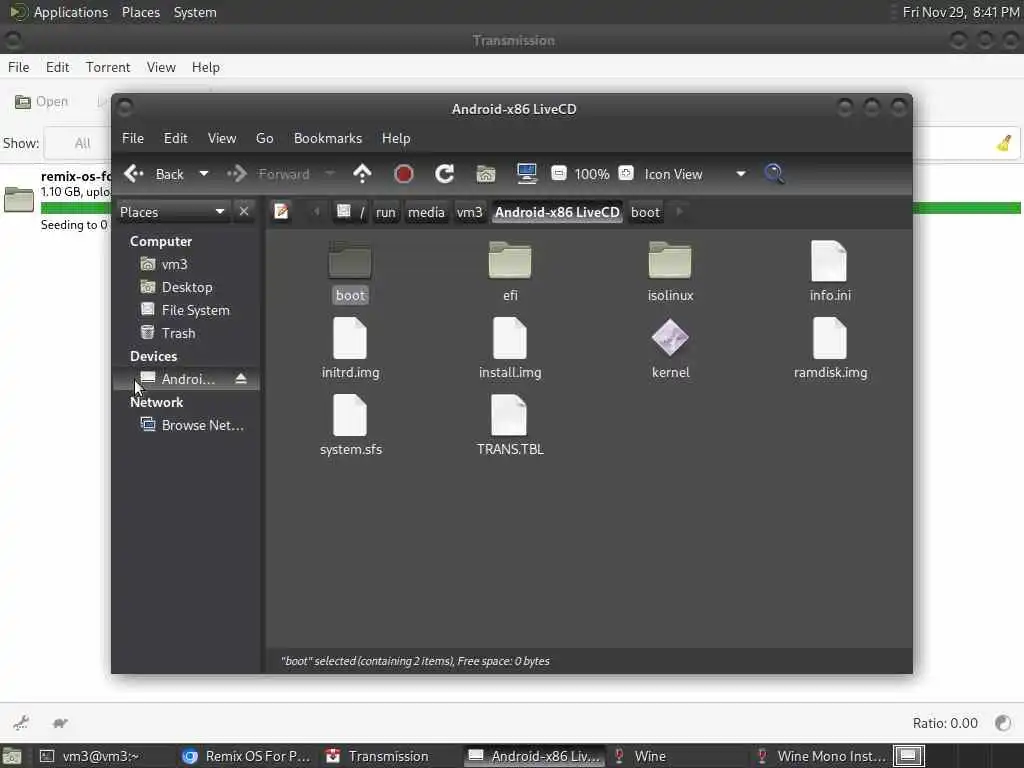Image resolution: width=1024 pixels, height=768 pixels.
Task: Go to 'media' in the path bar
Action: 426,212
